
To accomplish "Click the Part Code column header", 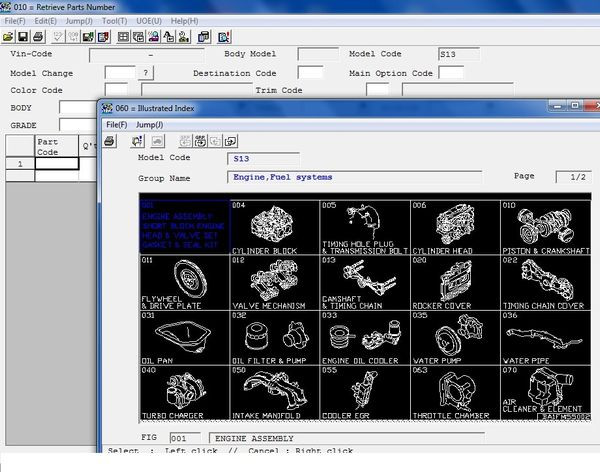I will 56,146.
